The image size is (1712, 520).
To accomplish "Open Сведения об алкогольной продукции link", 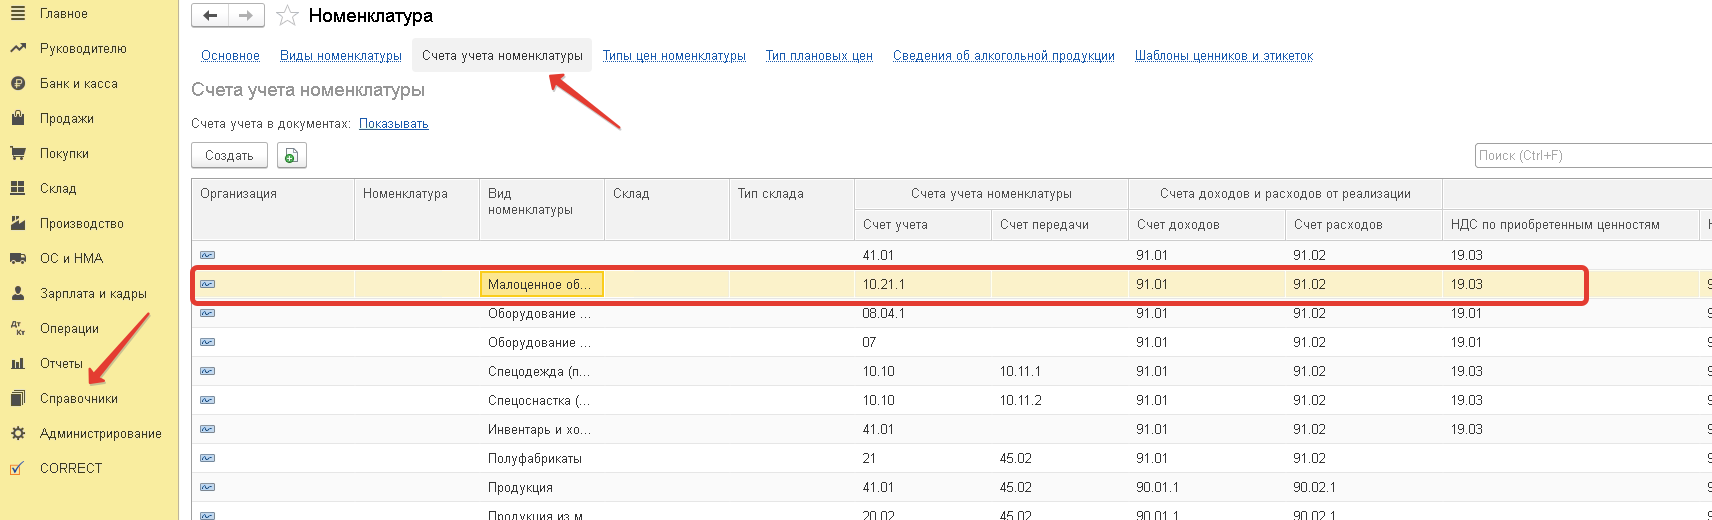I will pyautogui.click(x=1004, y=56).
